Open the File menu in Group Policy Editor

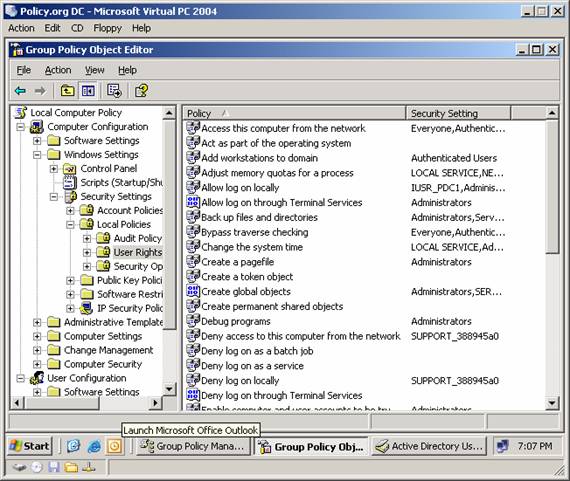[24, 70]
